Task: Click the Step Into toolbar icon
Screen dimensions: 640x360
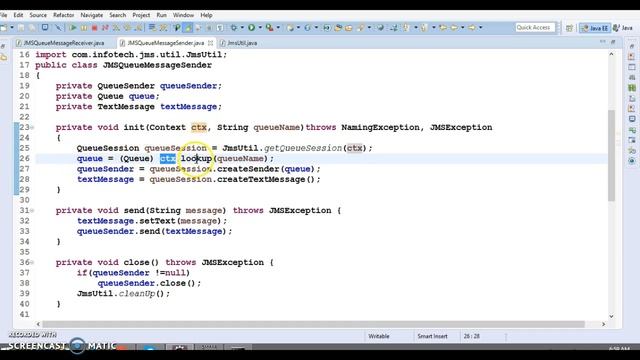Action: tap(116, 28)
